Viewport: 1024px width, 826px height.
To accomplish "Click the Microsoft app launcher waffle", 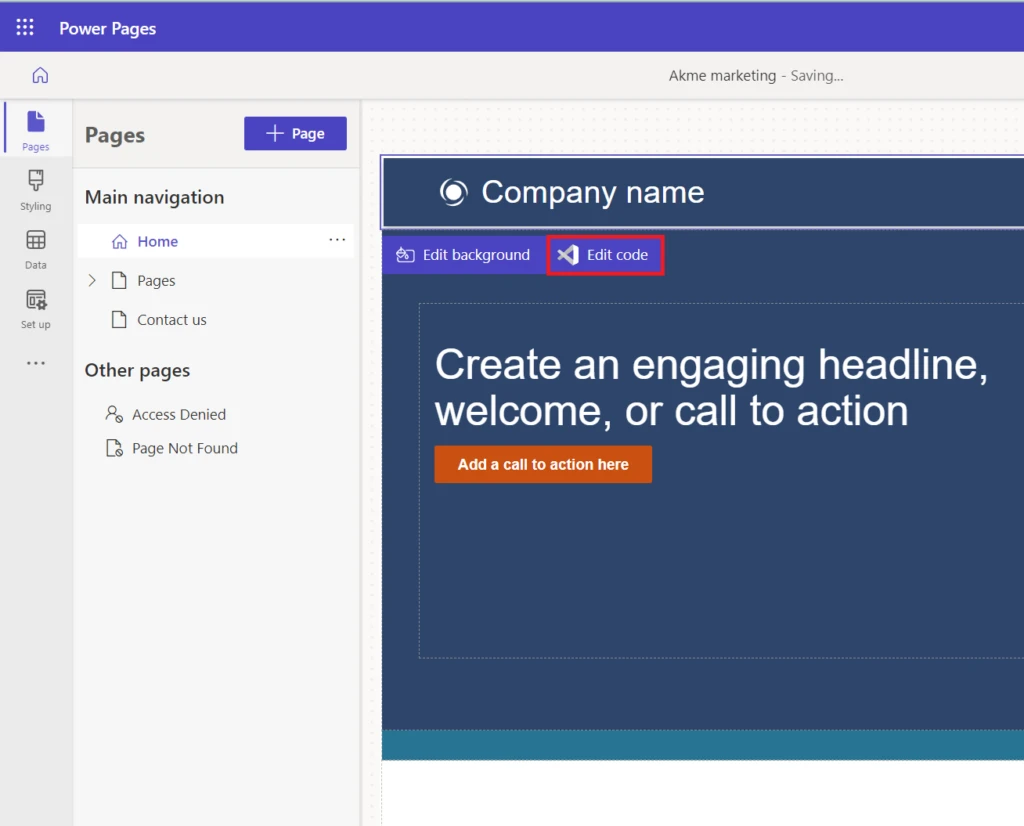I will pos(24,27).
